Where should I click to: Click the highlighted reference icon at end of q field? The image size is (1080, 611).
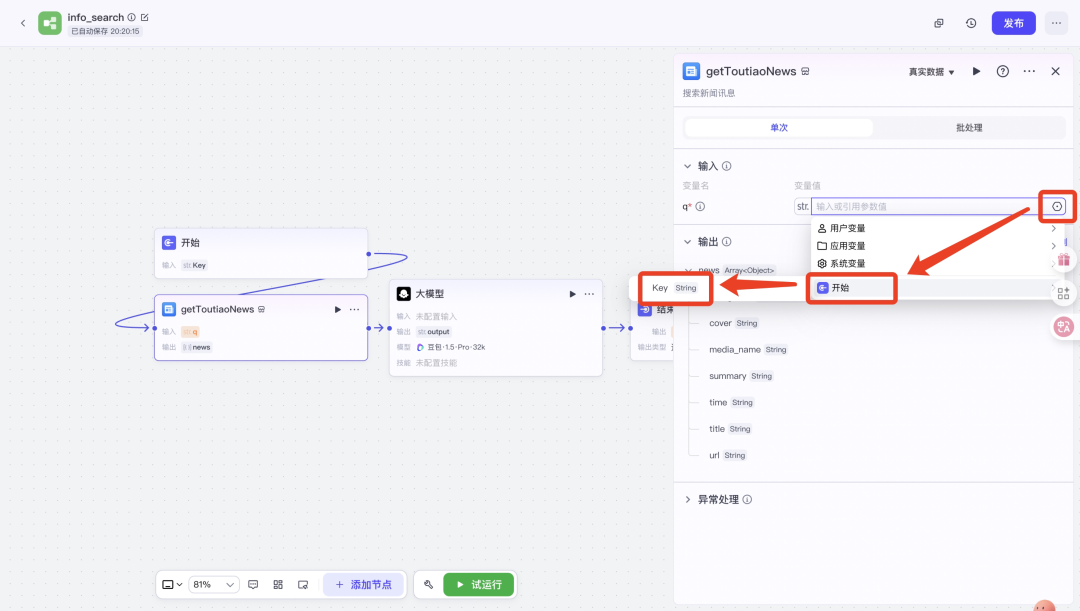[1056, 206]
